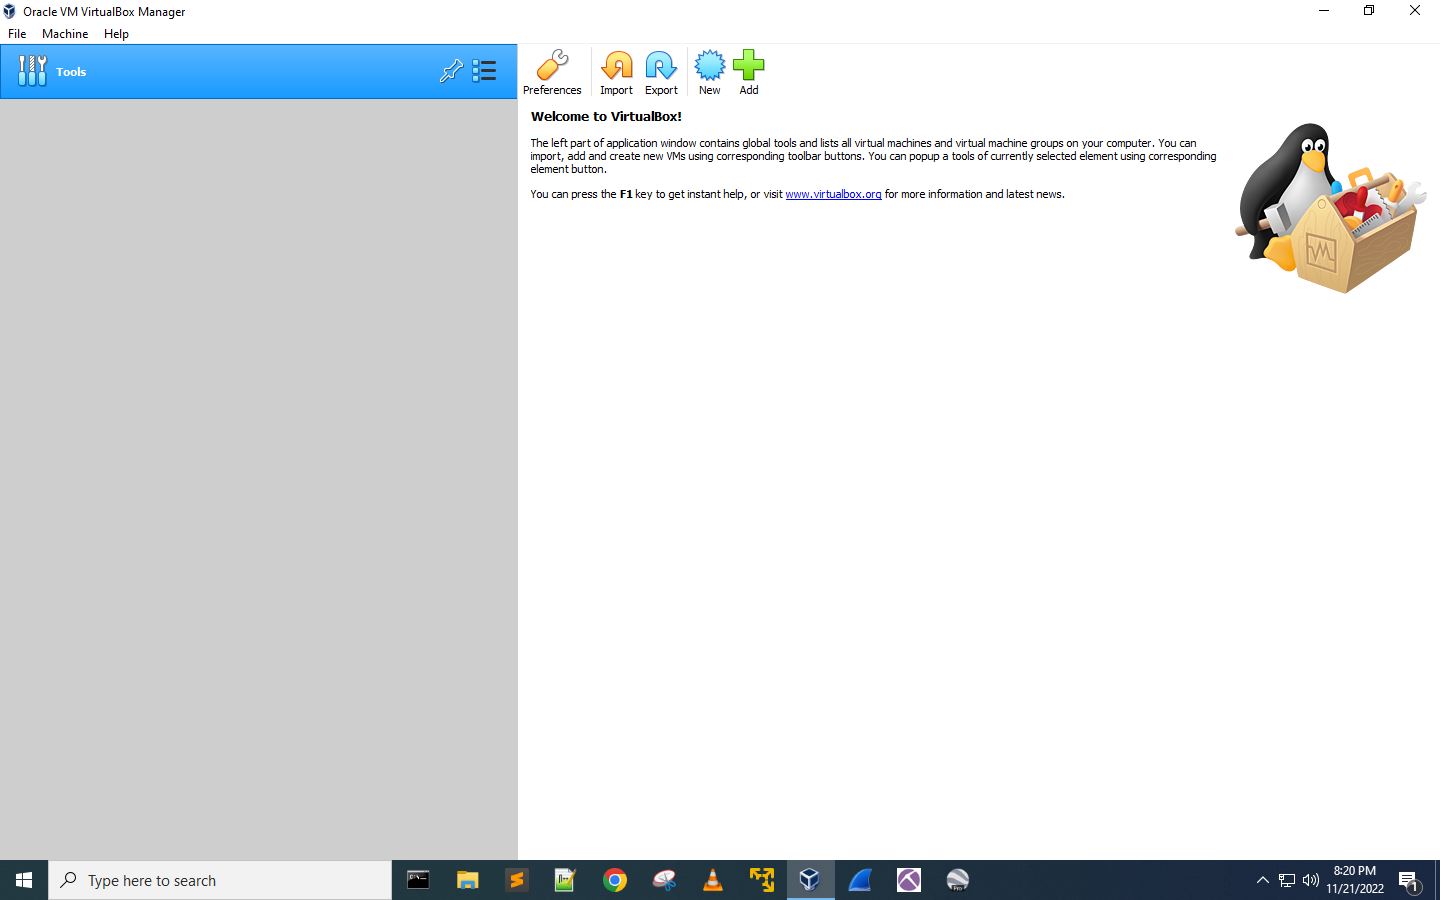The image size is (1440, 900).
Task: Click the Welcome to VirtualBox! heading
Action: click(606, 116)
